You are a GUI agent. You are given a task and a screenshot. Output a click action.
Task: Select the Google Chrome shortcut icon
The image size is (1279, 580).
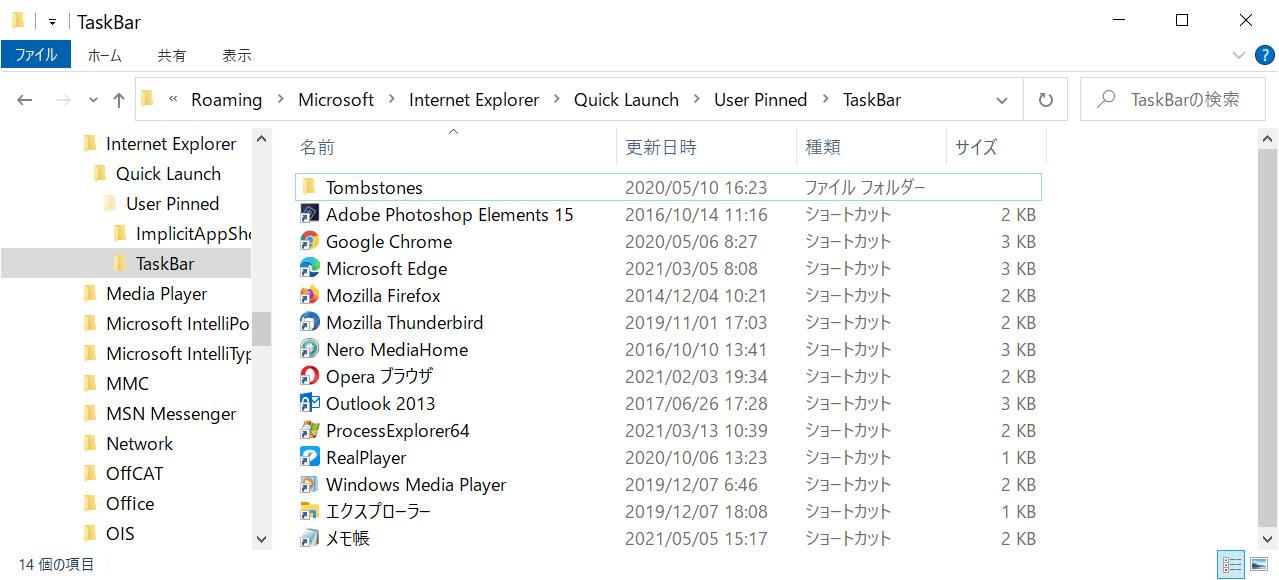(309, 241)
